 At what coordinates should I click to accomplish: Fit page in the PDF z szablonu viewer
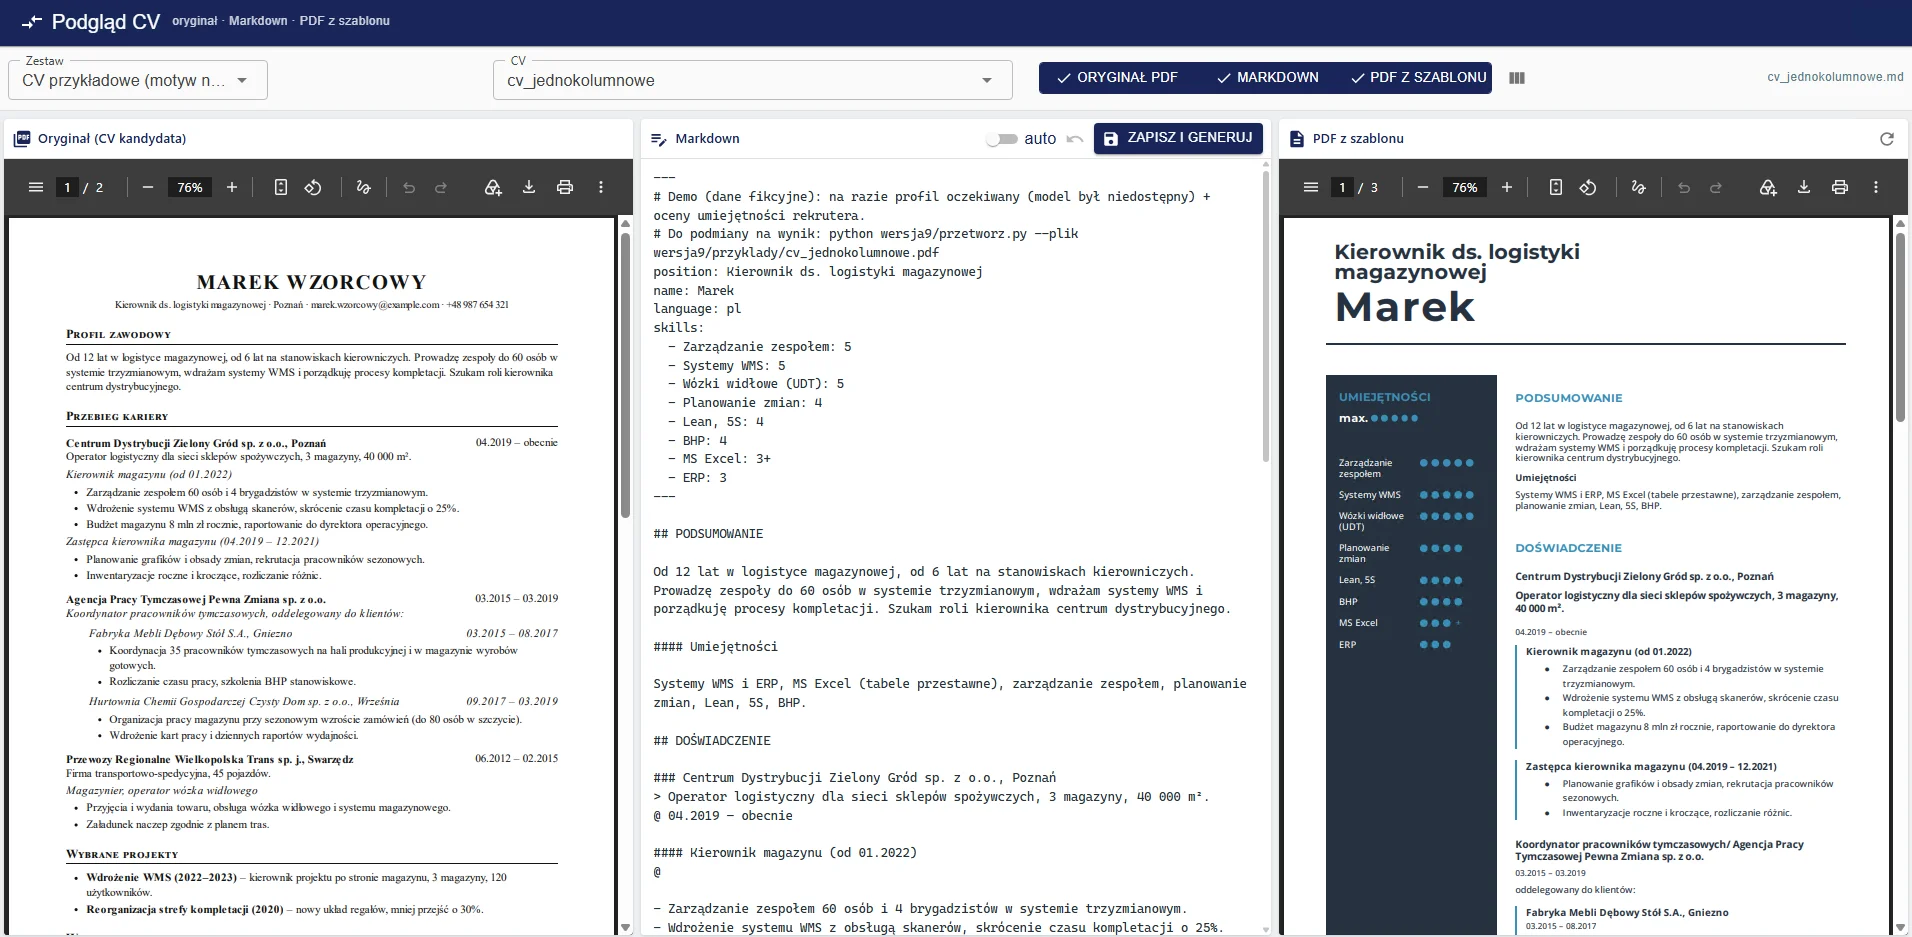tap(1556, 187)
